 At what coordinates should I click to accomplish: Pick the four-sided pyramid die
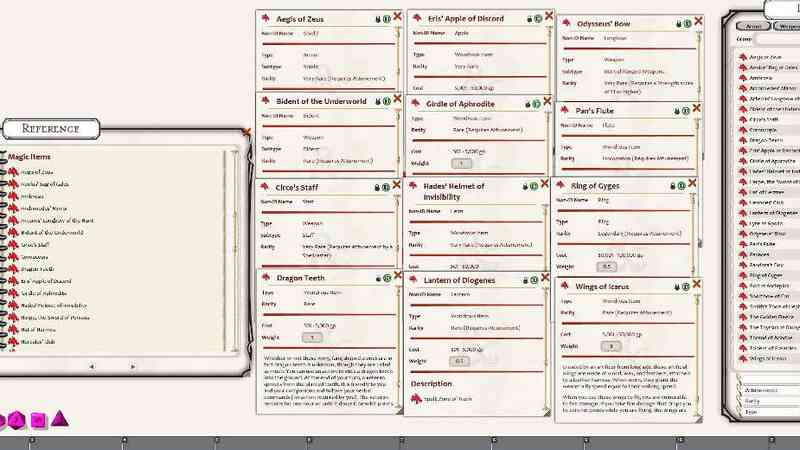[59, 418]
